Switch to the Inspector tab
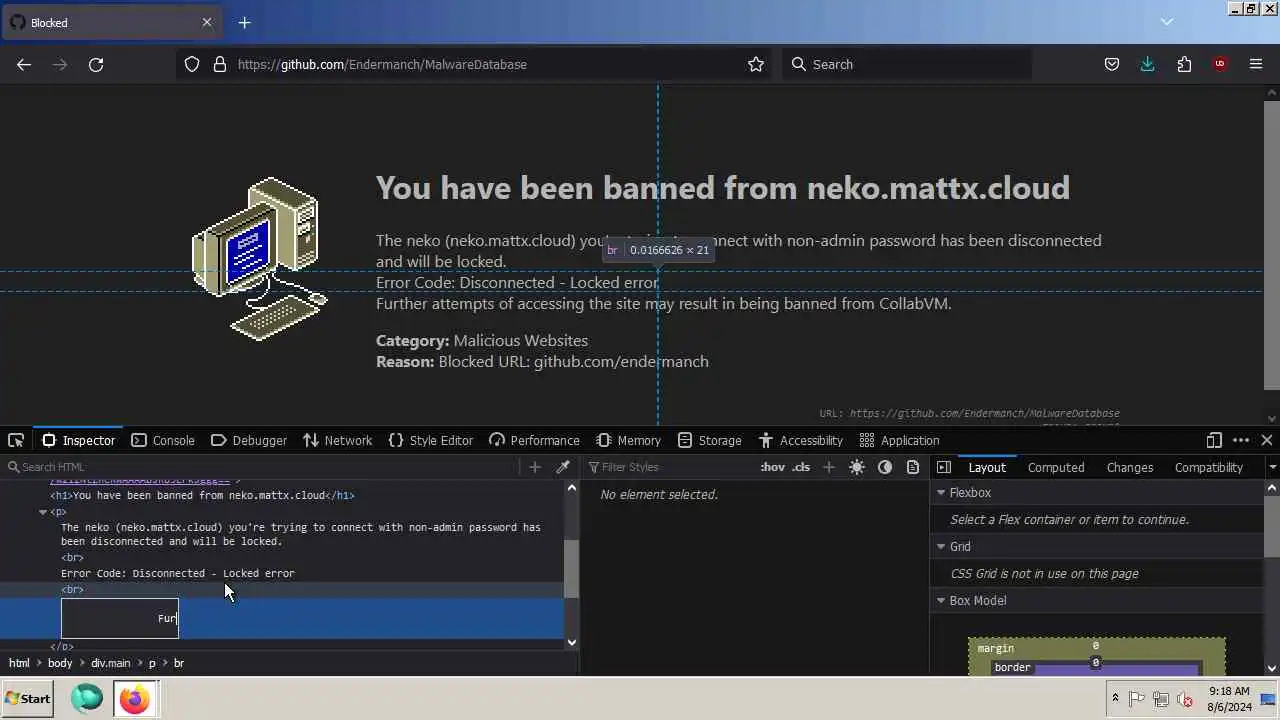Viewport: 1280px width, 720px height. tap(79, 440)
